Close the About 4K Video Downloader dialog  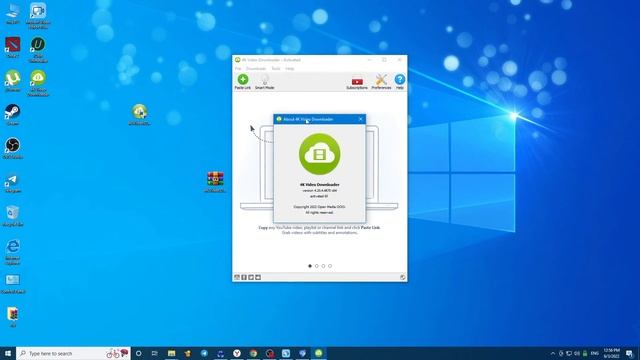360,119
